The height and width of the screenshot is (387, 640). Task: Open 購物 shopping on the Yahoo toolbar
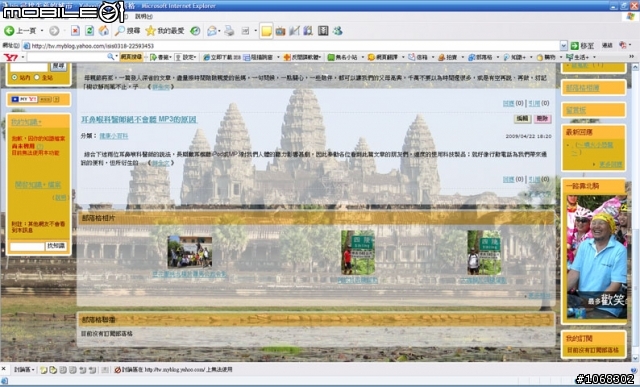tap(546, 57)
